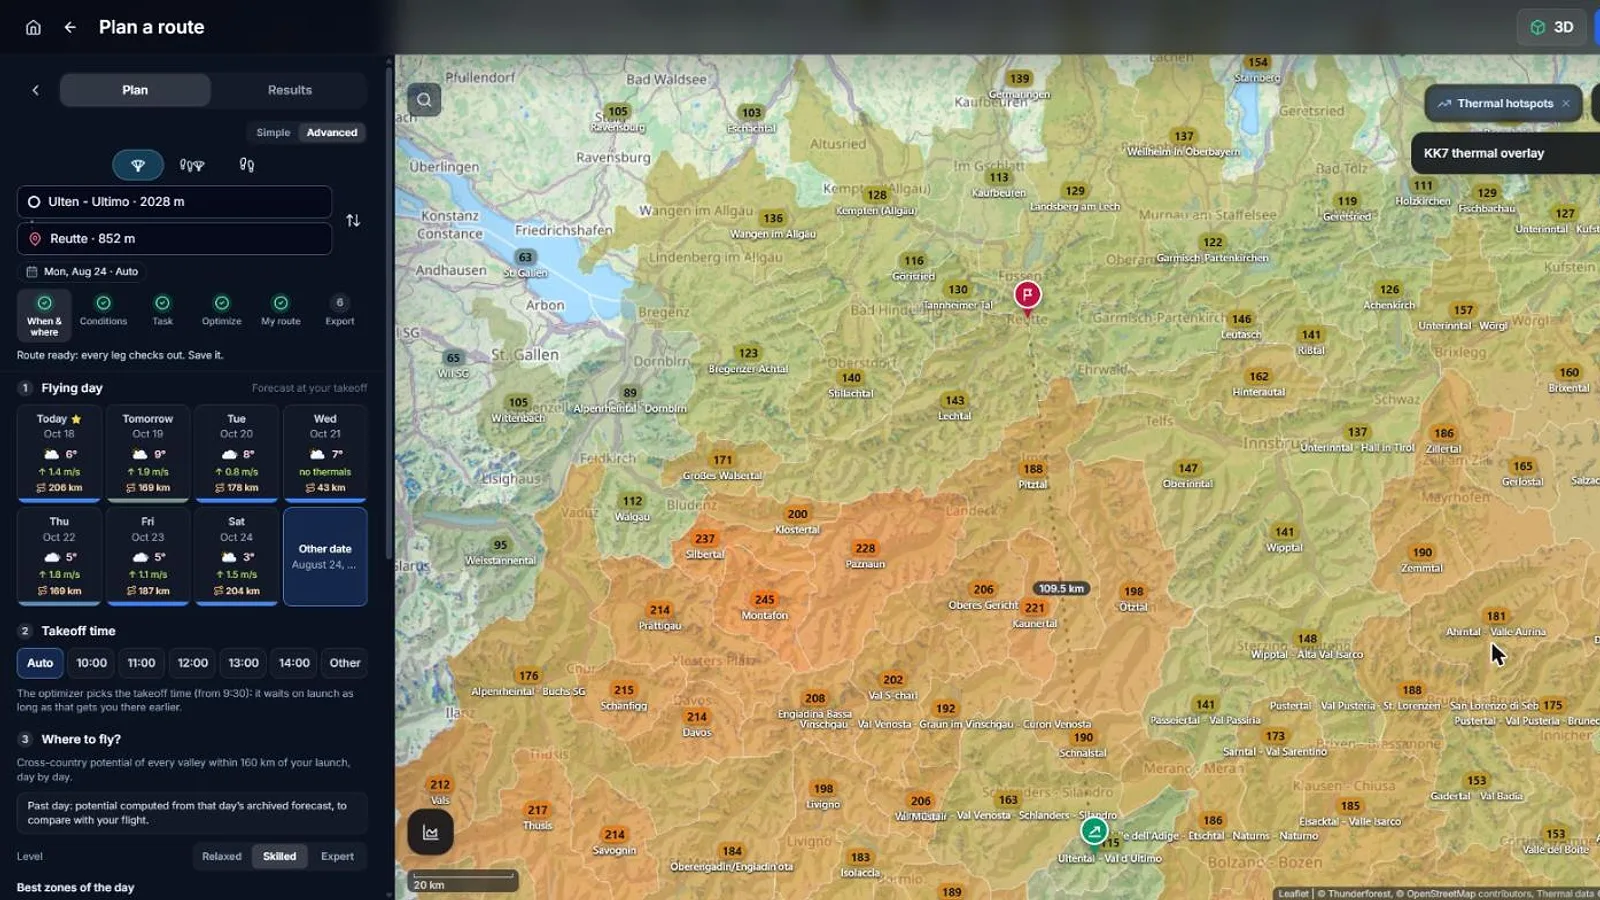
Task: Switch to the Results tab
Action: click(x=290, y=90)
